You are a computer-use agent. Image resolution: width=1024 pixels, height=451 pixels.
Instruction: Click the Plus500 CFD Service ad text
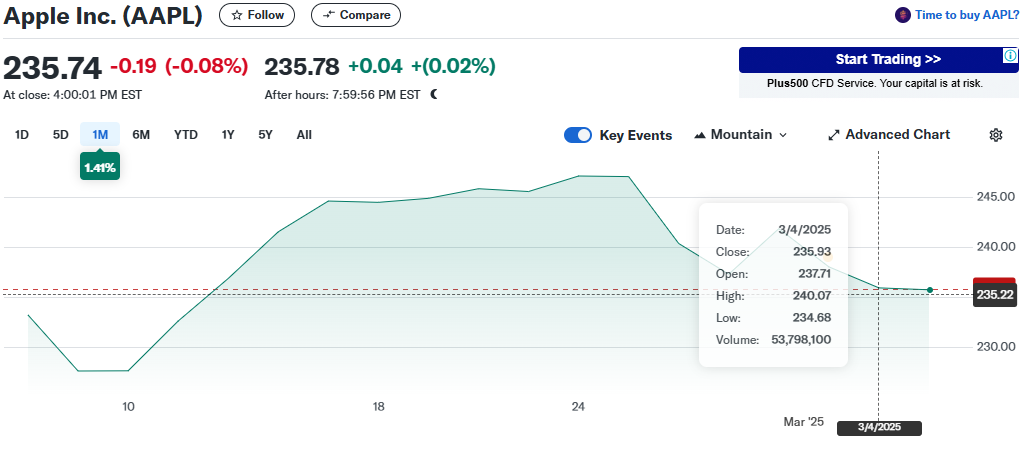[x=874, y=84]
